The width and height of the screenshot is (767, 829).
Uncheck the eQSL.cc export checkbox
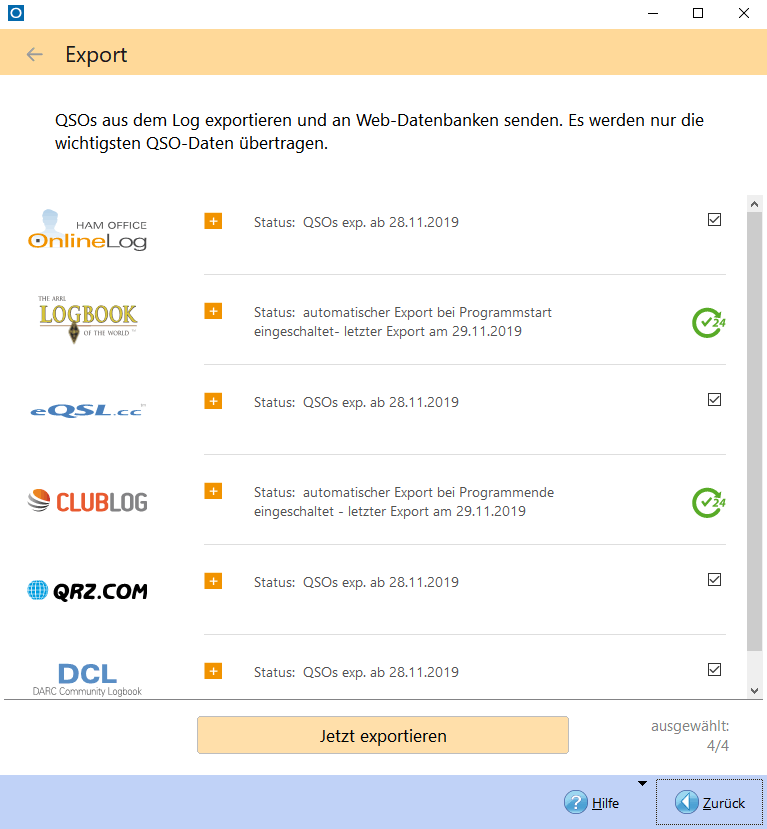coord(714,400)
